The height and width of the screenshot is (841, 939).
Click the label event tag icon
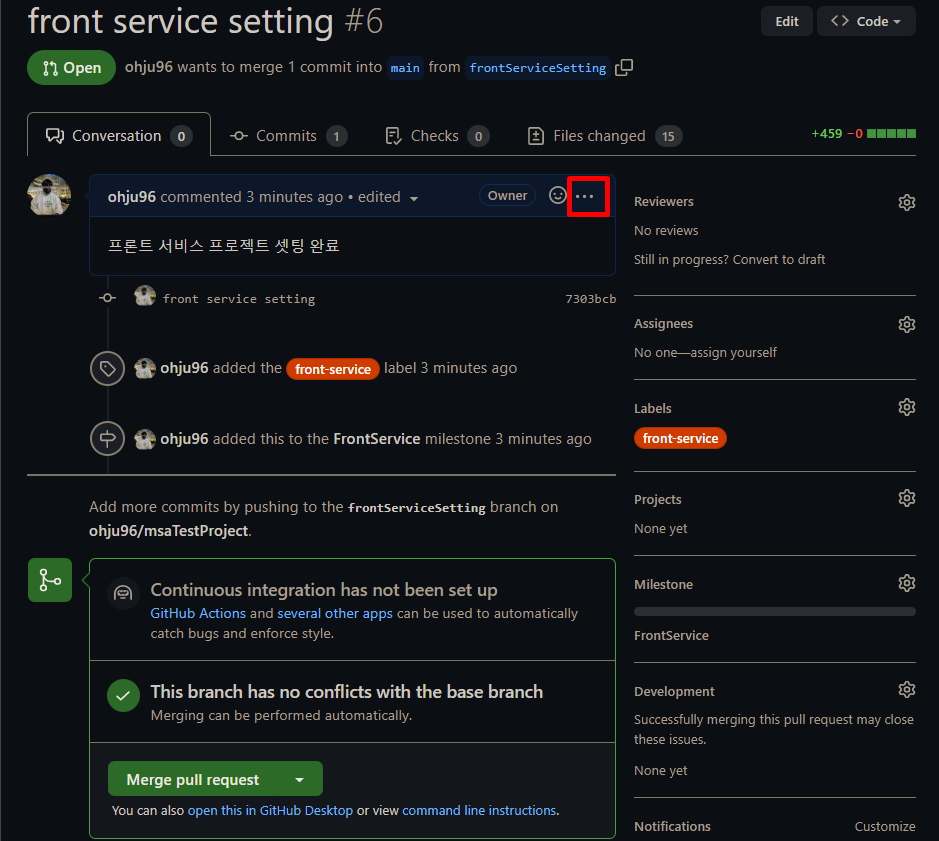point(107,368)
